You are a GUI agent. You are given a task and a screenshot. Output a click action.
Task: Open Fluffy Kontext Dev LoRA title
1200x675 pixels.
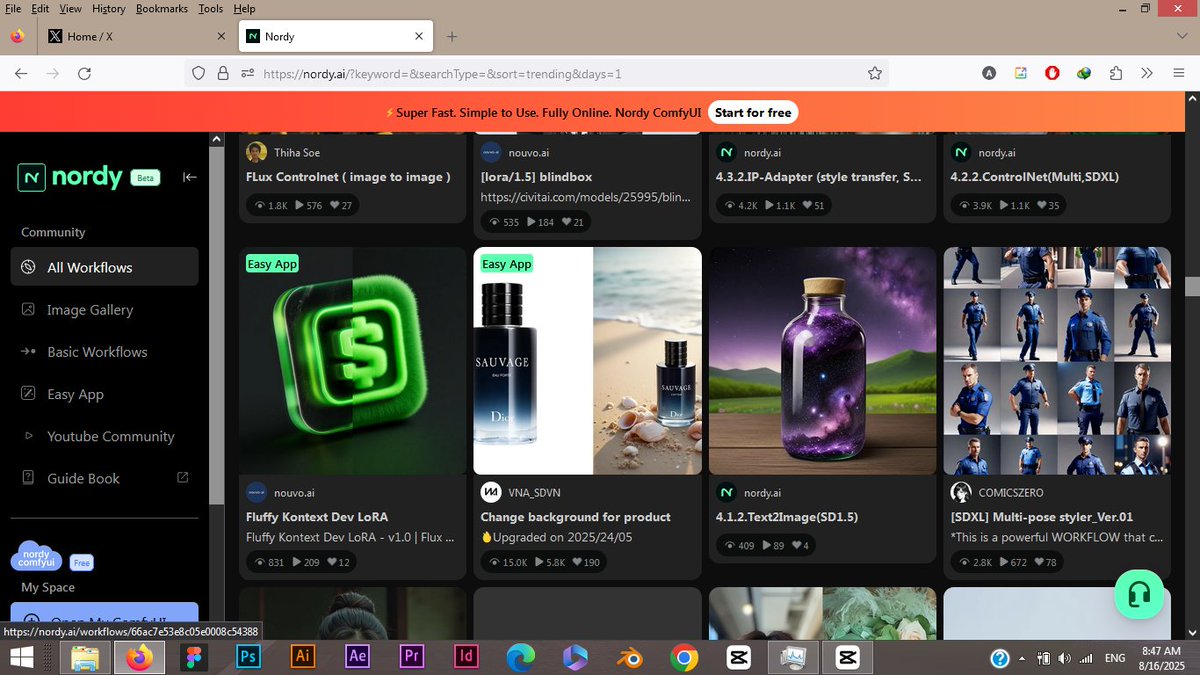[317, 517]
